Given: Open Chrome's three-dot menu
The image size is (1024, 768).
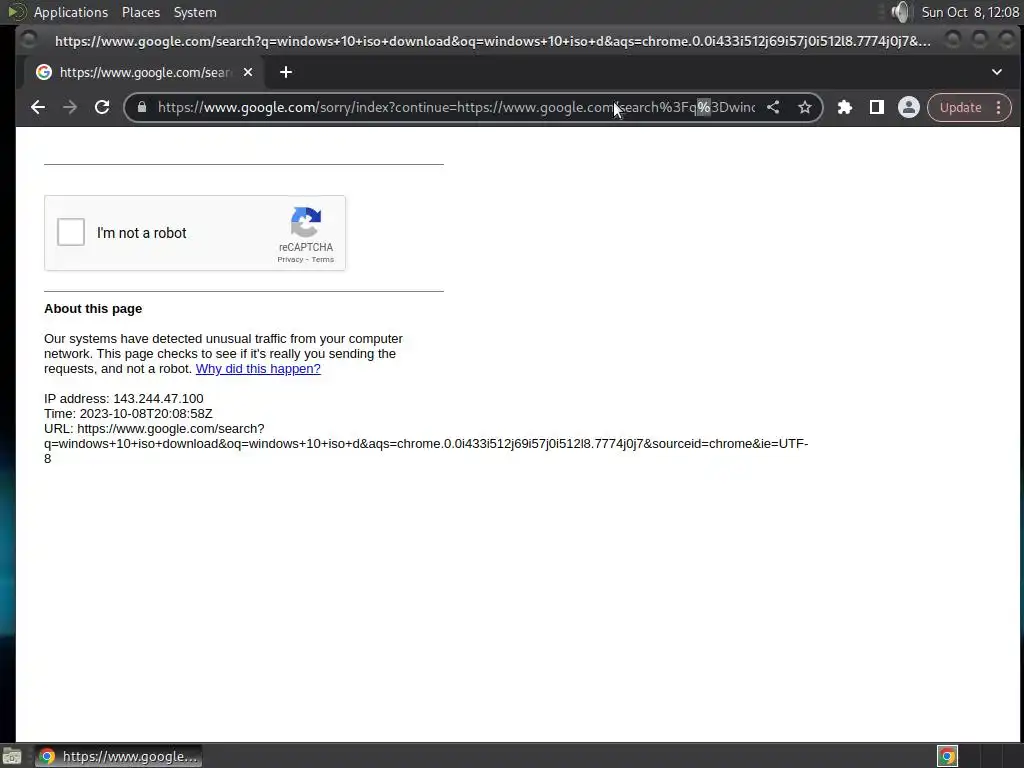Looking at the screenshot, I should [999, 107].
